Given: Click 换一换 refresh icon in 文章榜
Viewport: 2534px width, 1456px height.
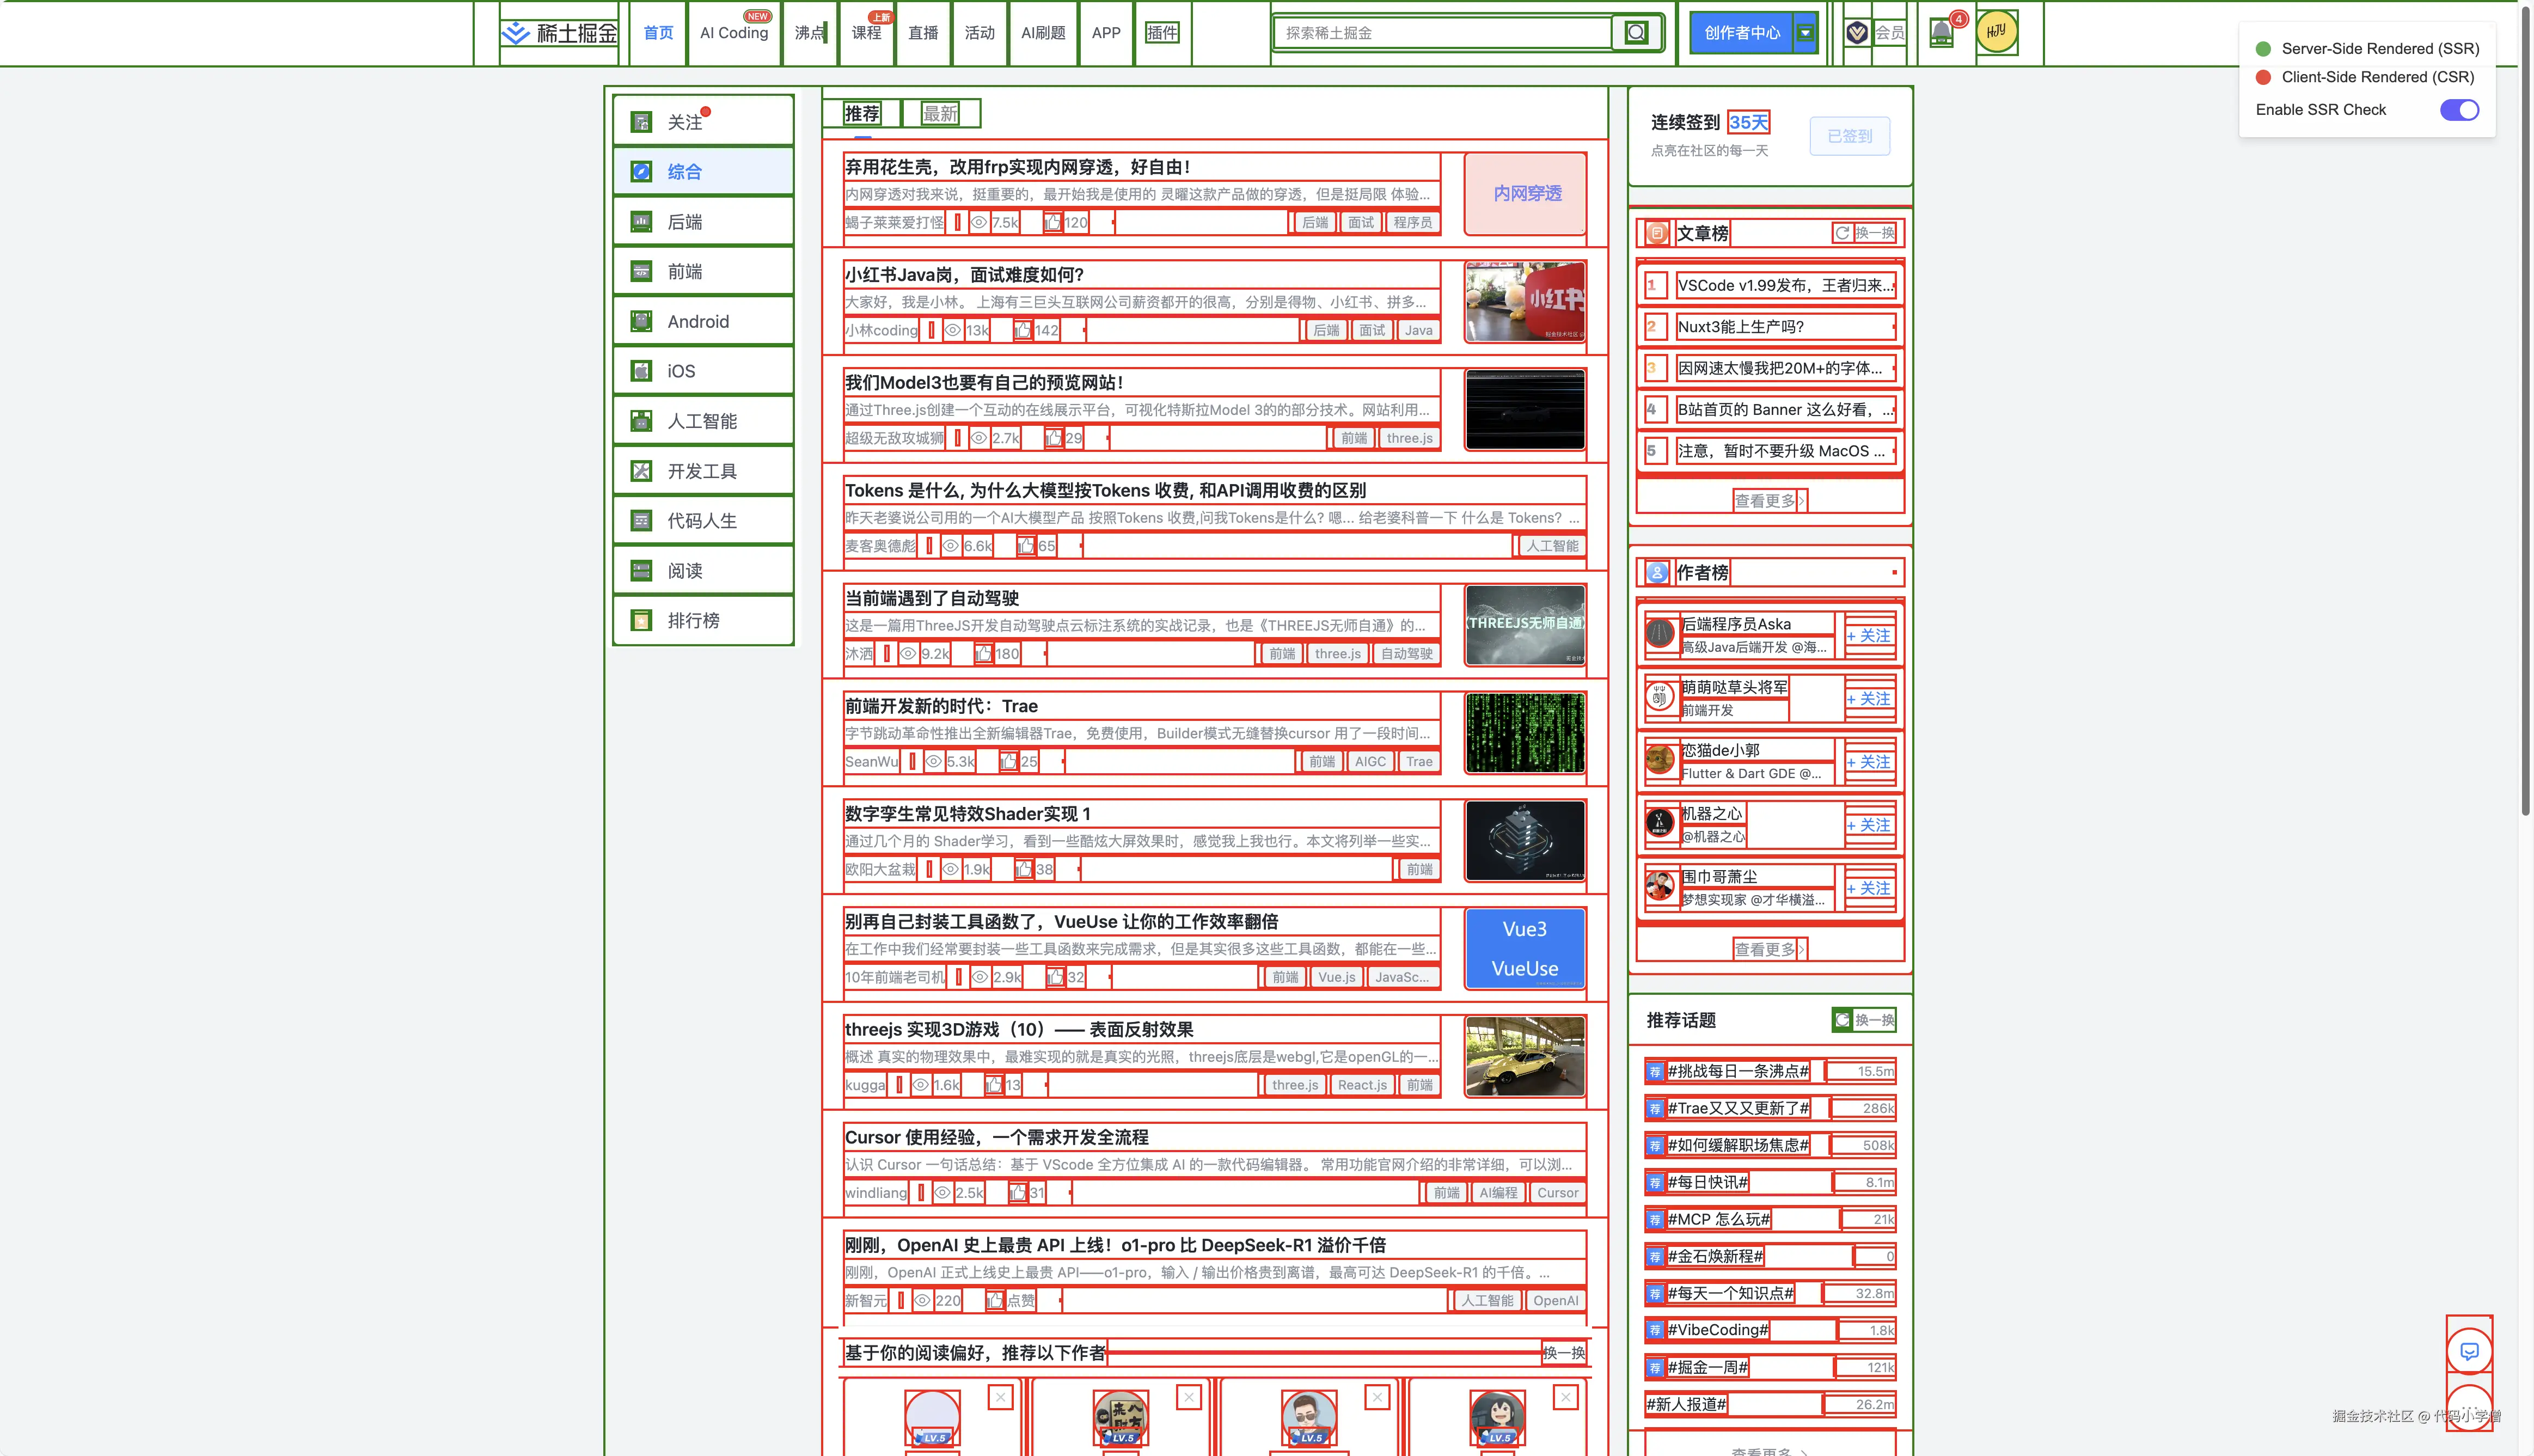Looking at the screenshot, I should pos(1842,233).
